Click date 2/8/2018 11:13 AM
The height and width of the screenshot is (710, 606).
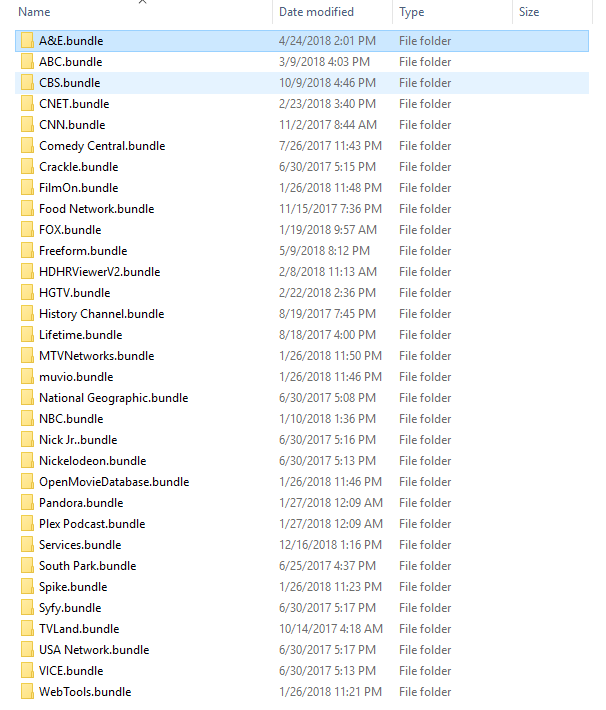click(328, 272)
